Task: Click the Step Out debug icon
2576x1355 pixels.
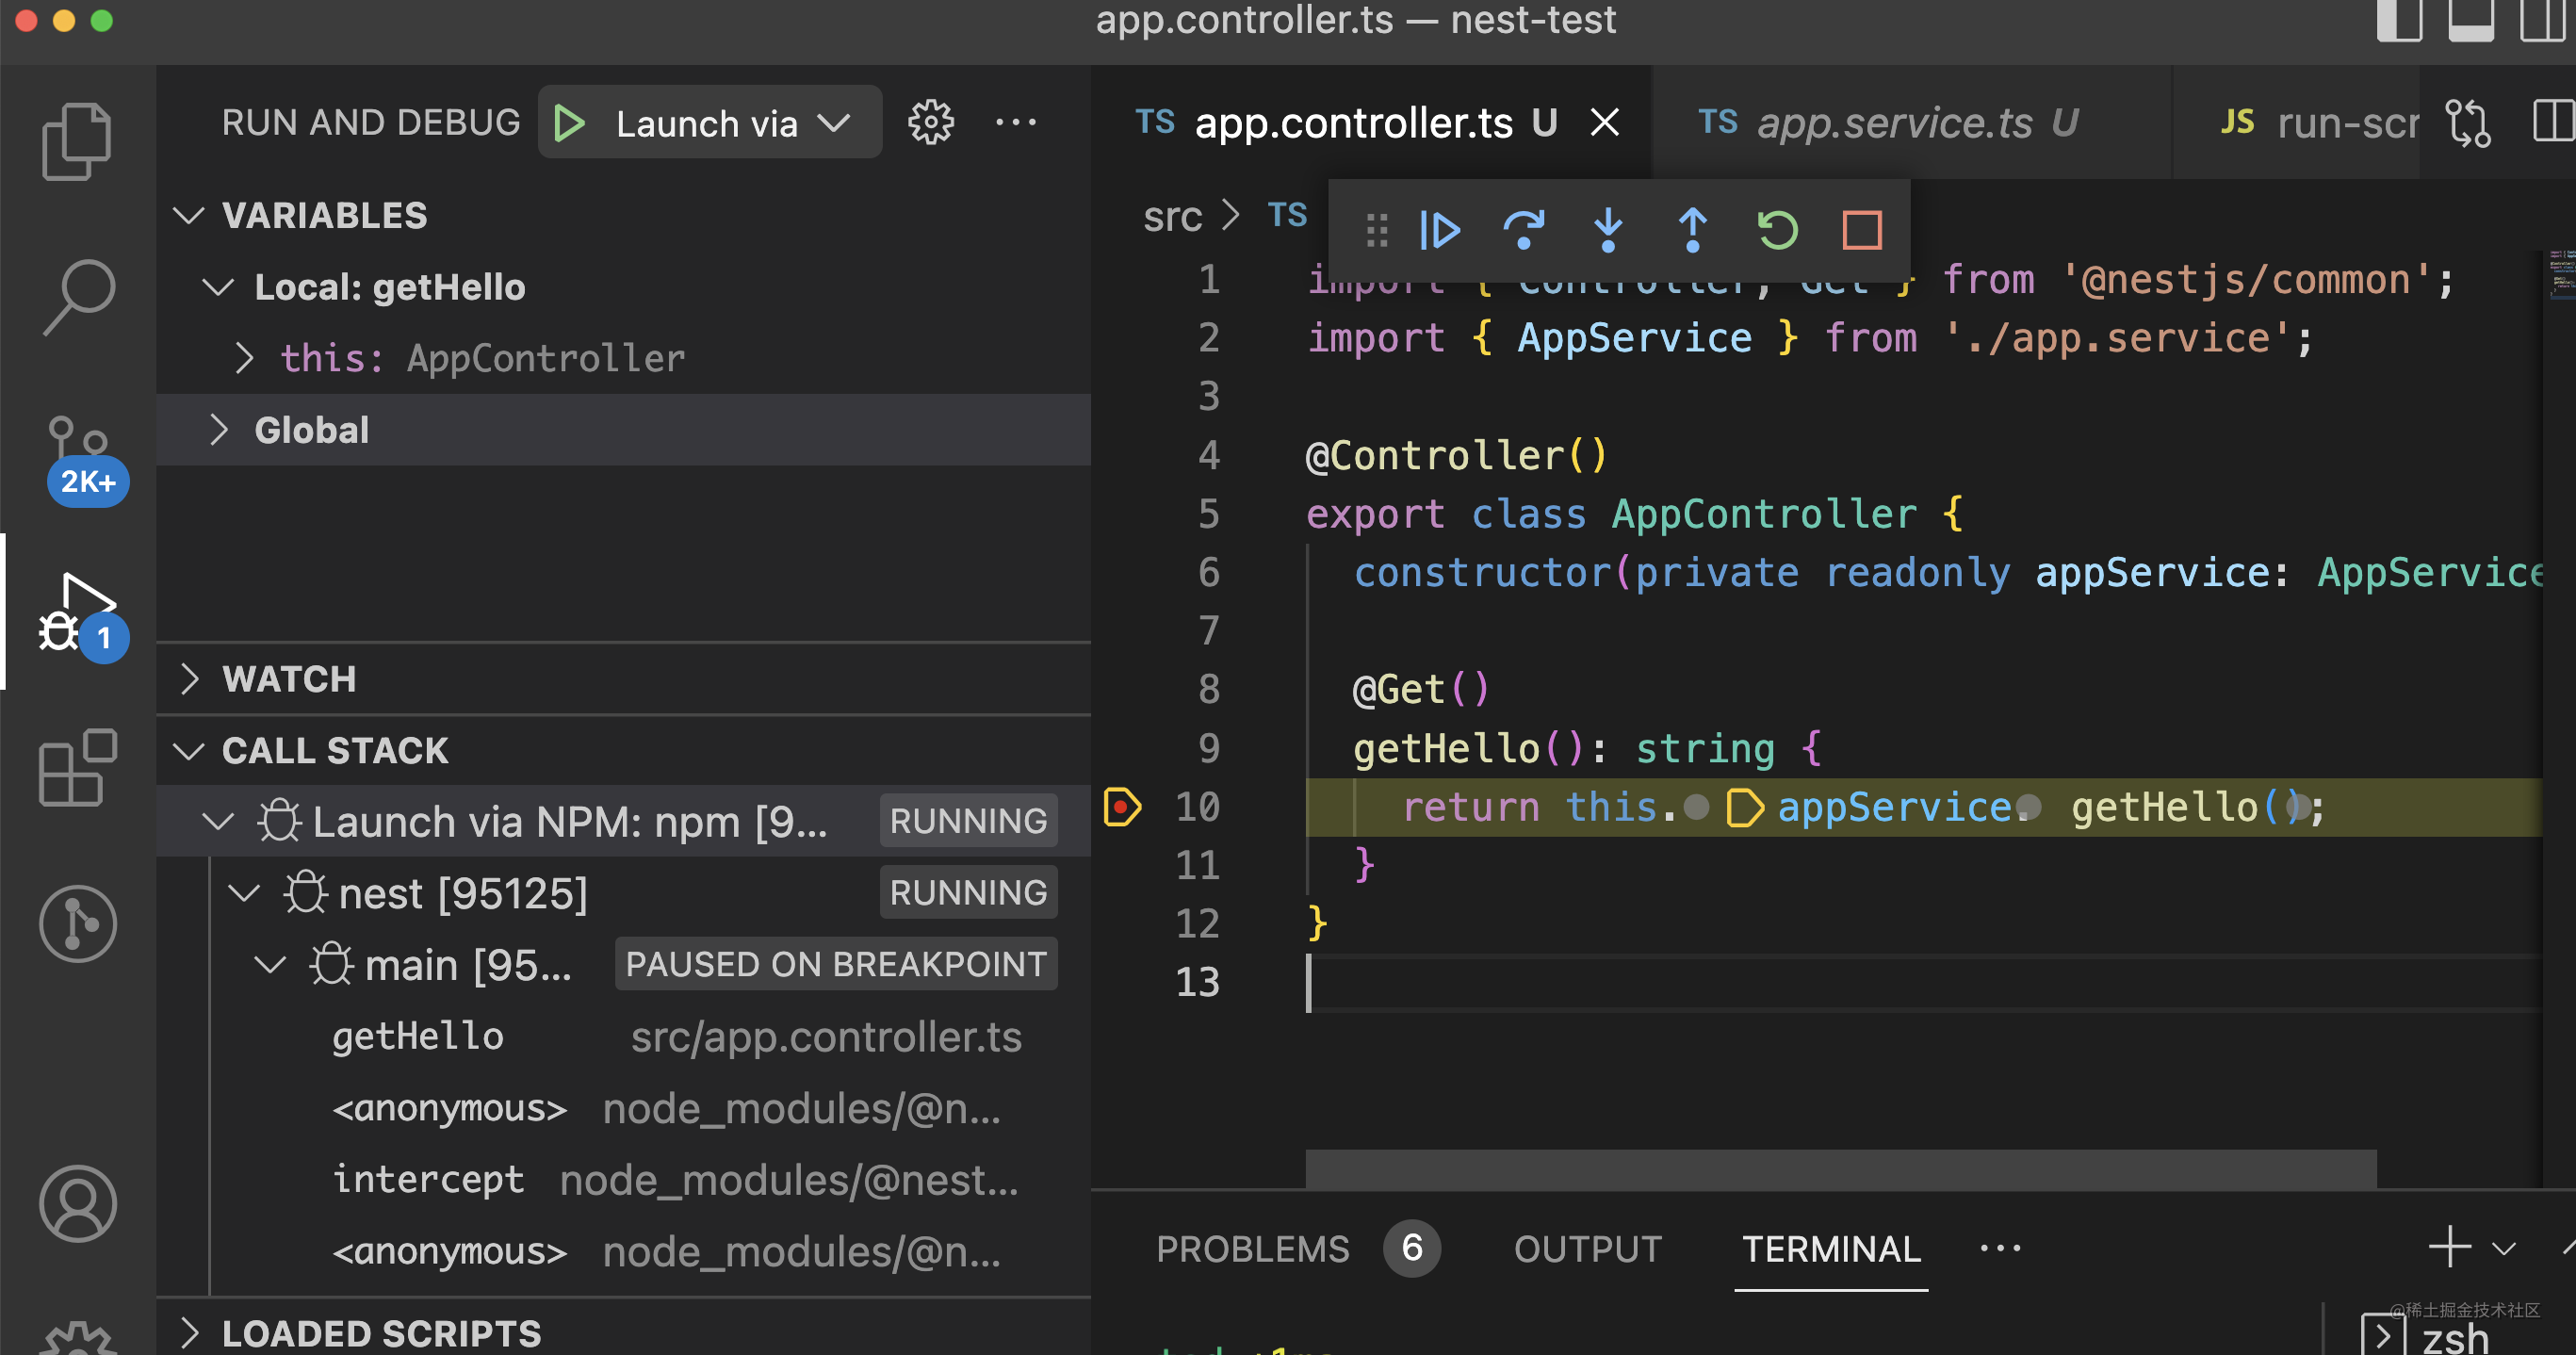Action: (1692, 230)
